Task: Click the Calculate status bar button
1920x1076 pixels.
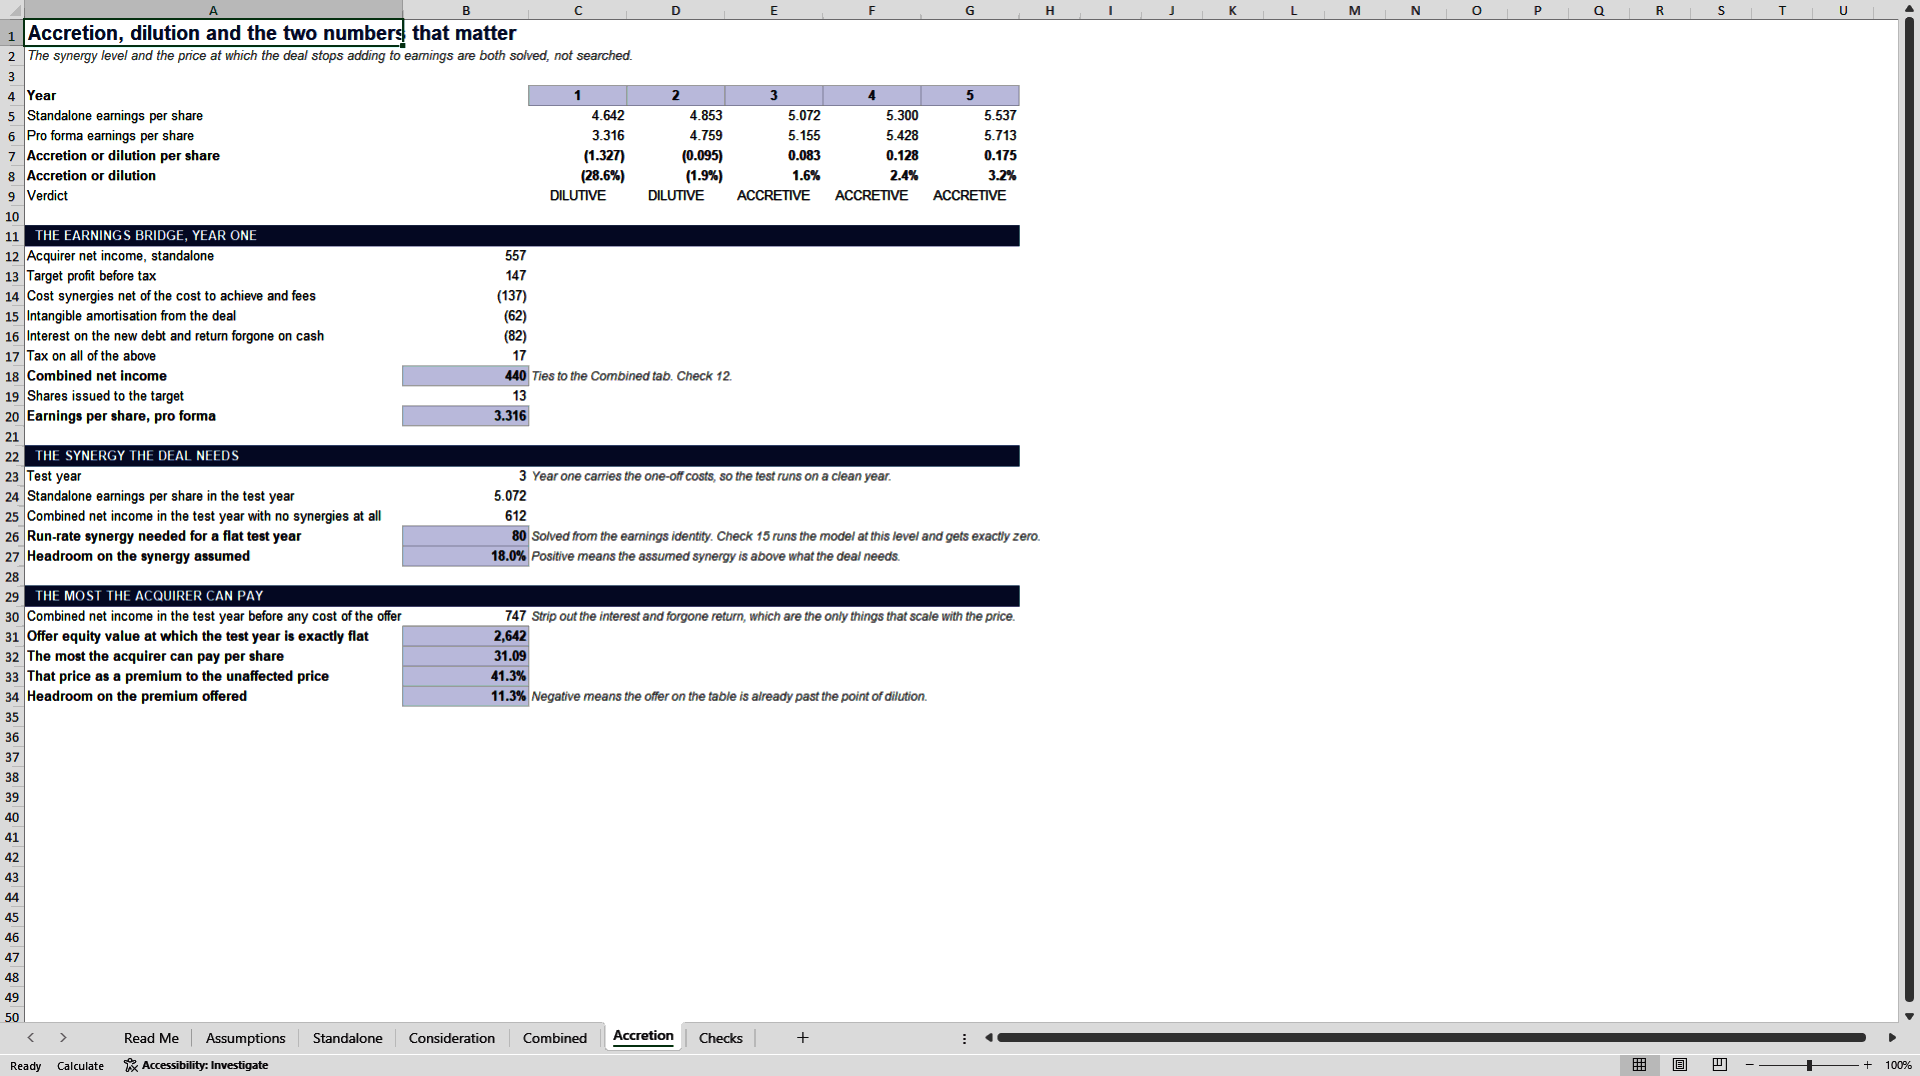Action: 80,1065
